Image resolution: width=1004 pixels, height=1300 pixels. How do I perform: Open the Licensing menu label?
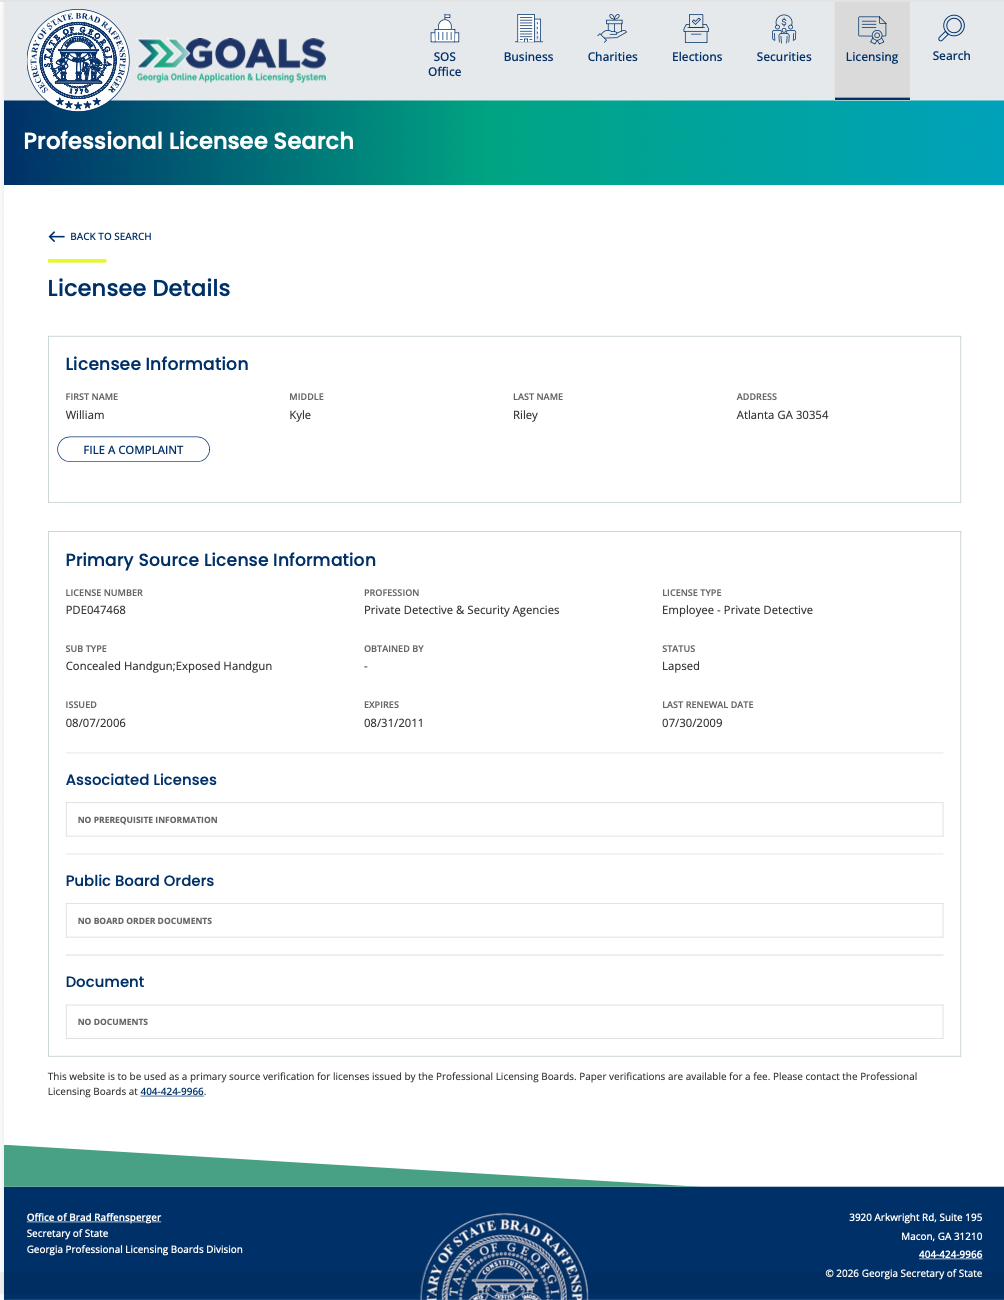click(x=872, y=57)
